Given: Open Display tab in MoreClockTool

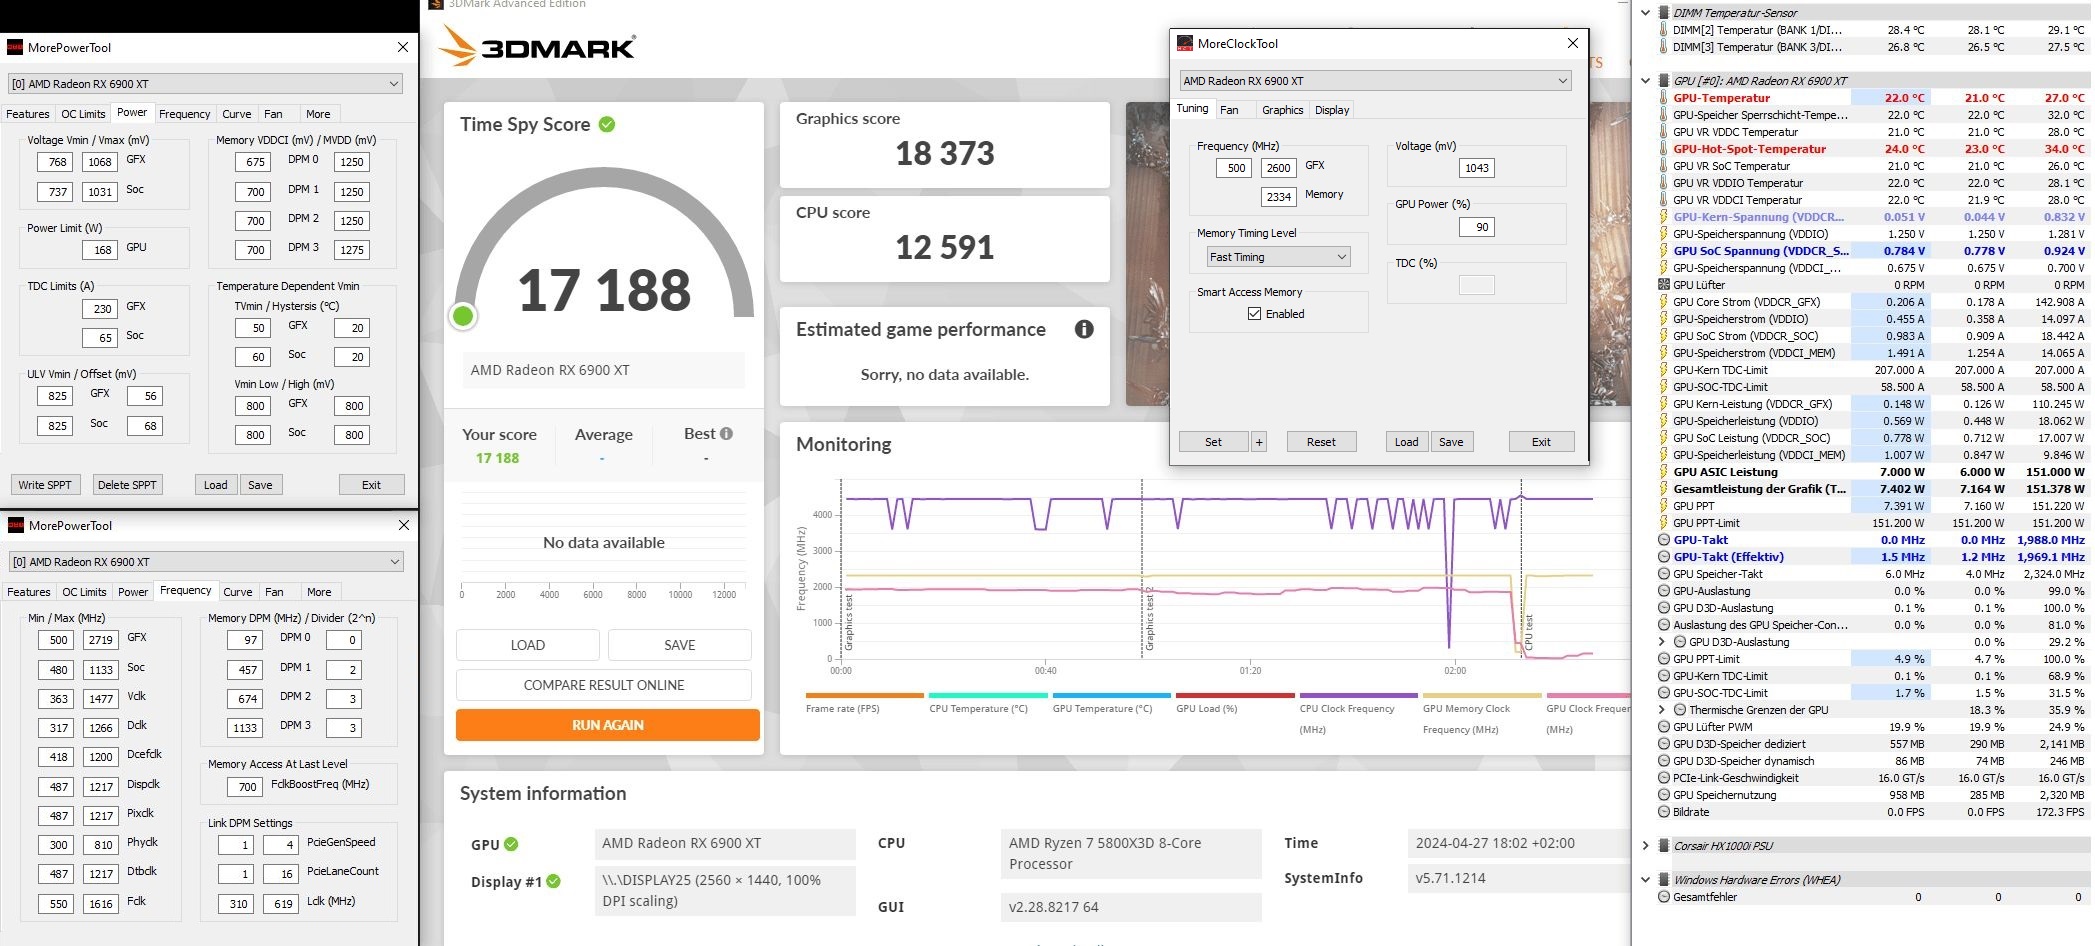Looking at the screenshot, I should click(1332, 110).
